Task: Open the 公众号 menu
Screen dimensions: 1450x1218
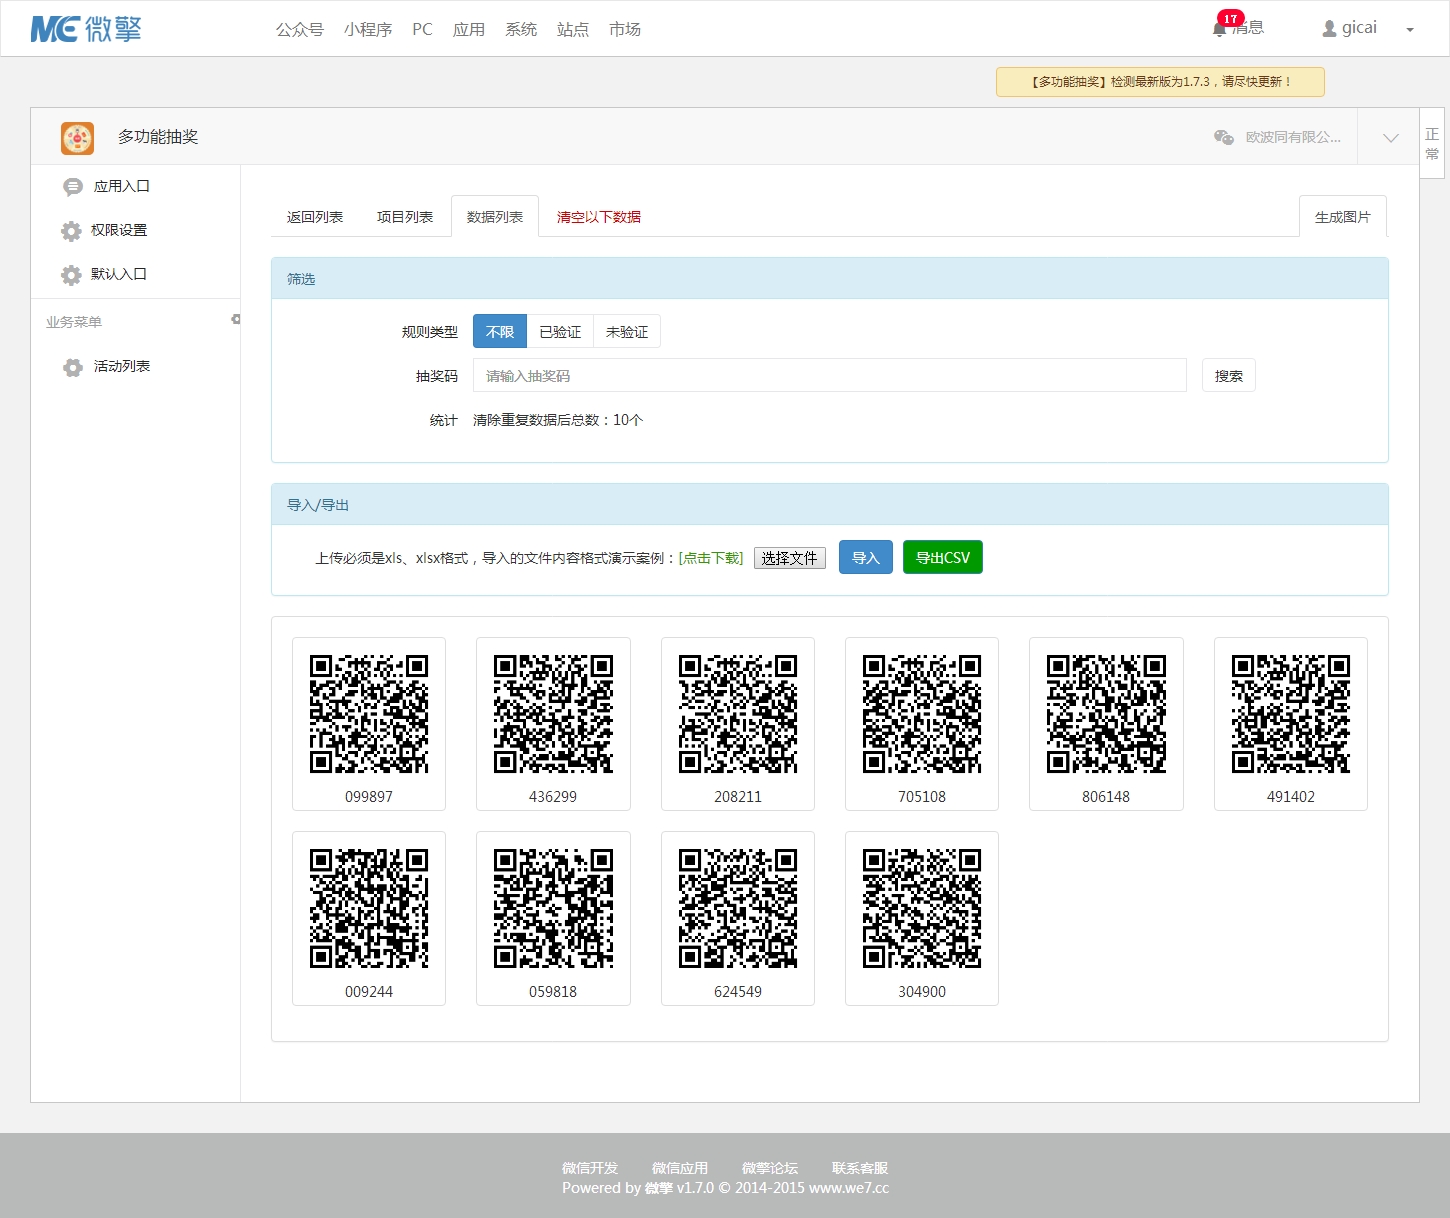Action: pos(300,29)
